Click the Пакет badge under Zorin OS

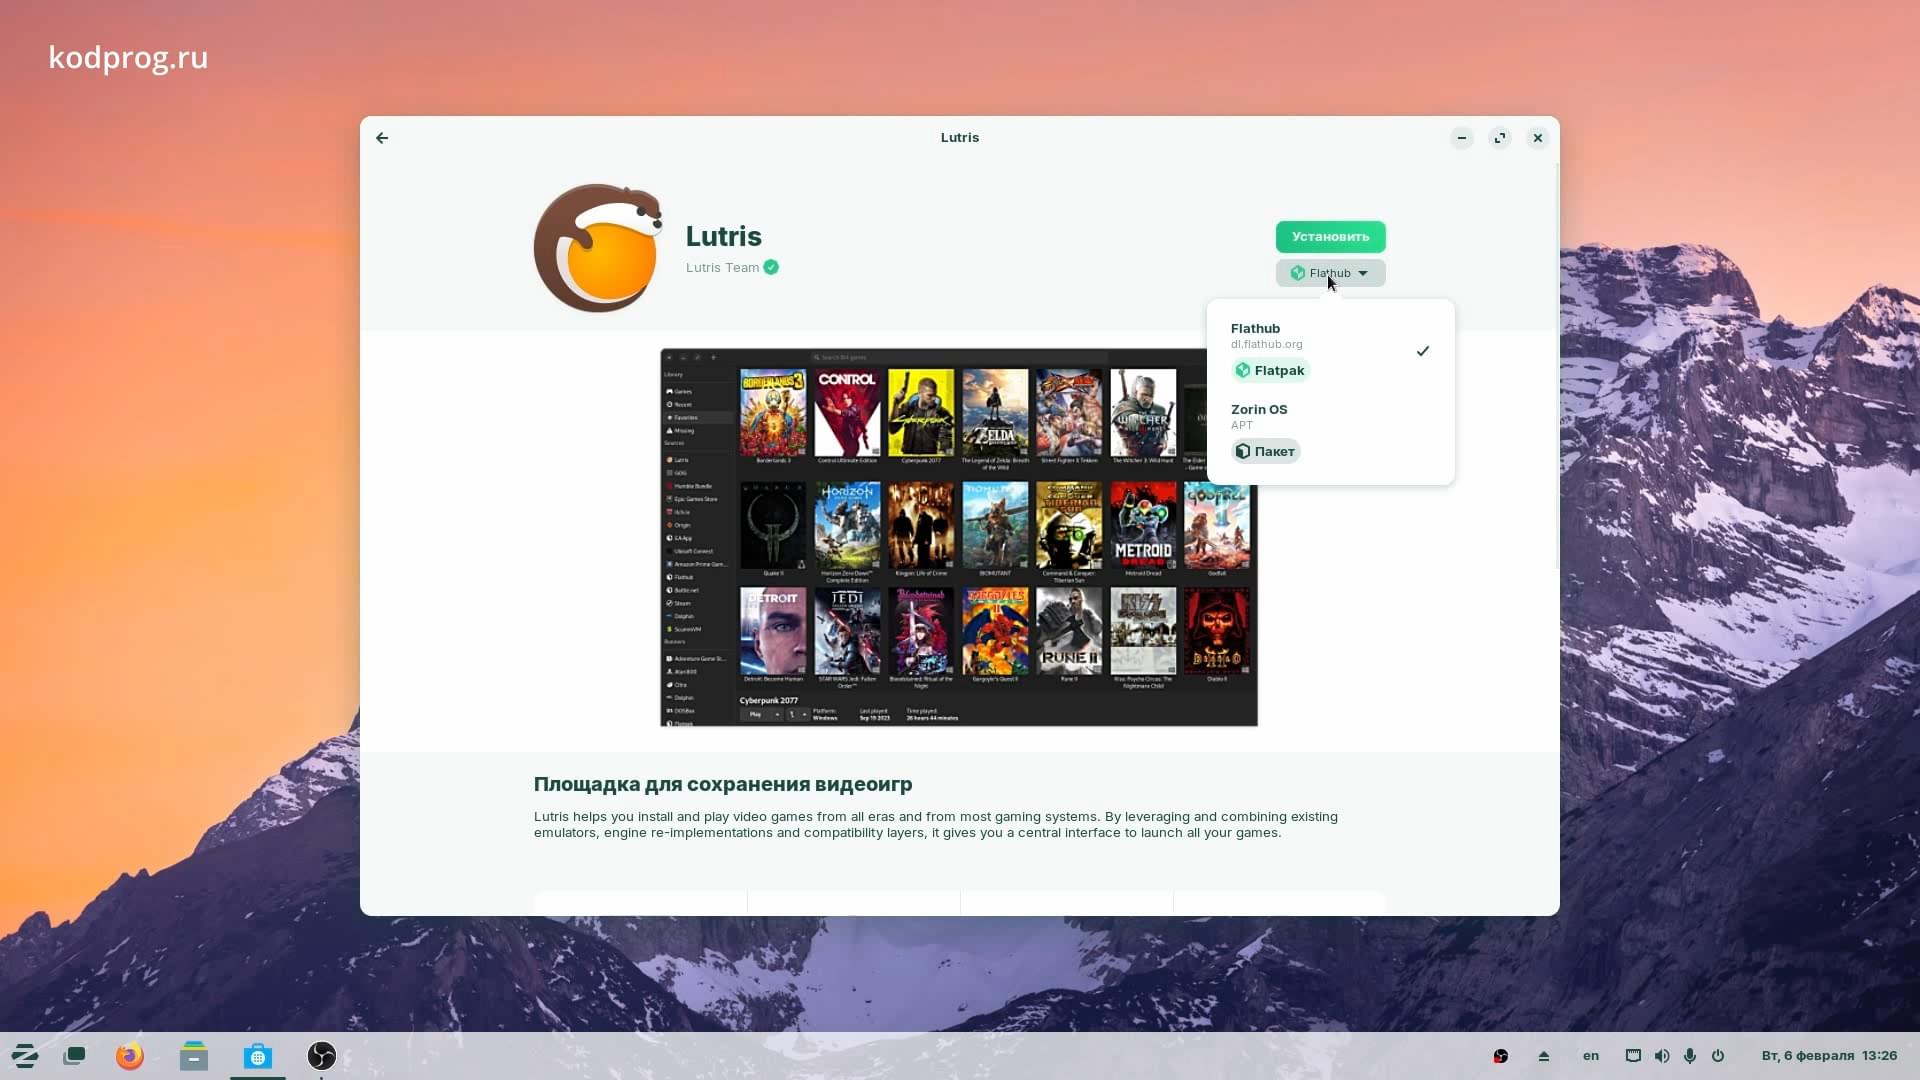(x=1265, y=452)
